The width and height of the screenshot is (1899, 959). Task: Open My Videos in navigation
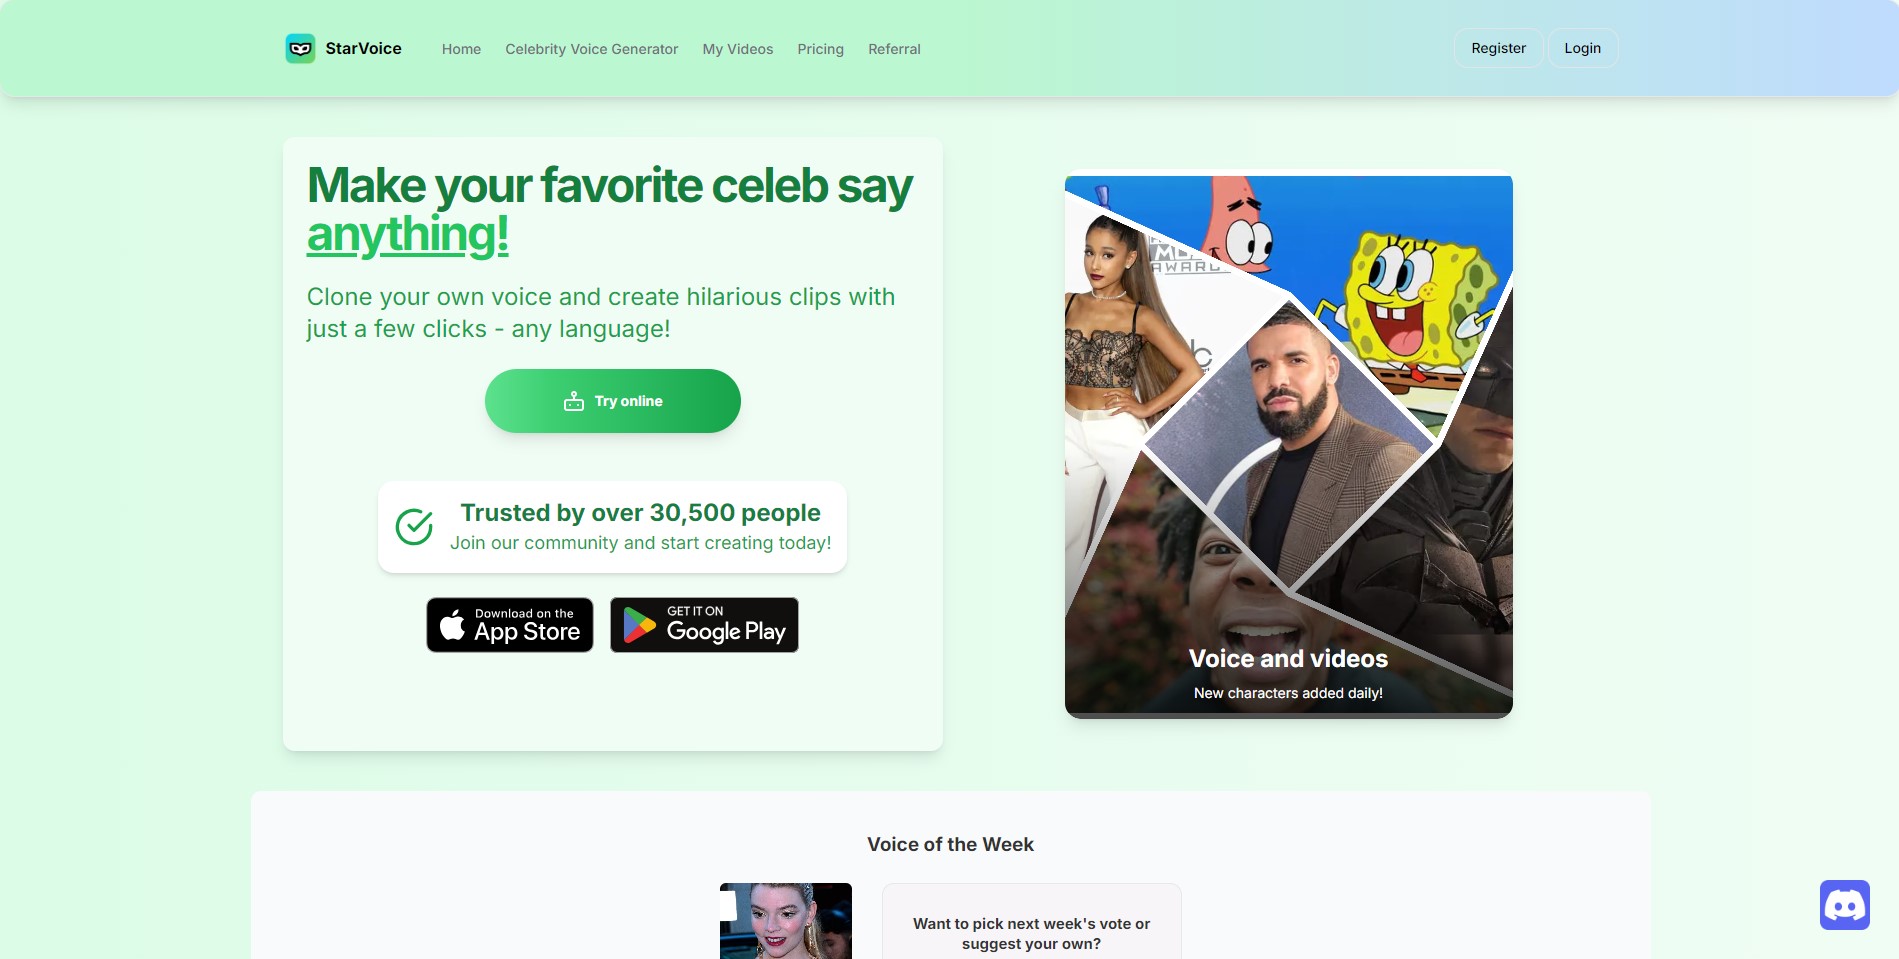(737, 49)
